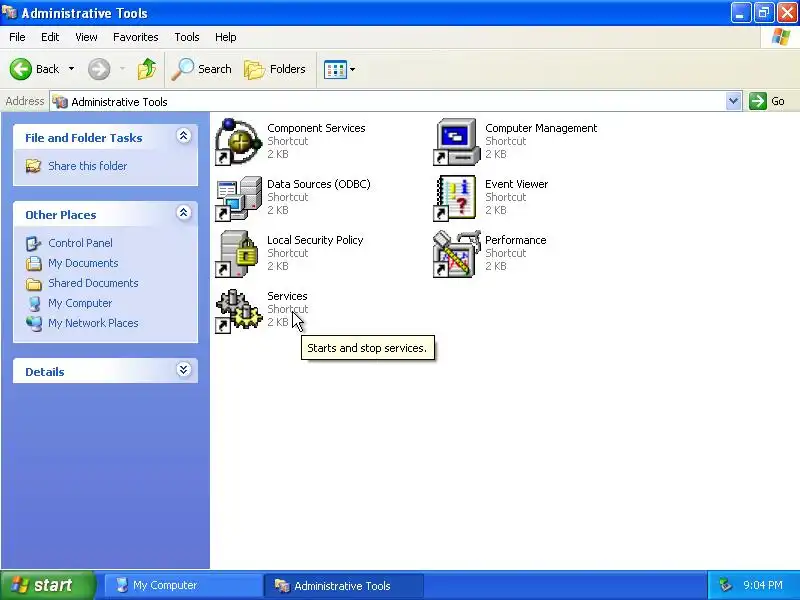Click the grayed Forward arrow button
The image size is (800, 600).
[99, 69]
